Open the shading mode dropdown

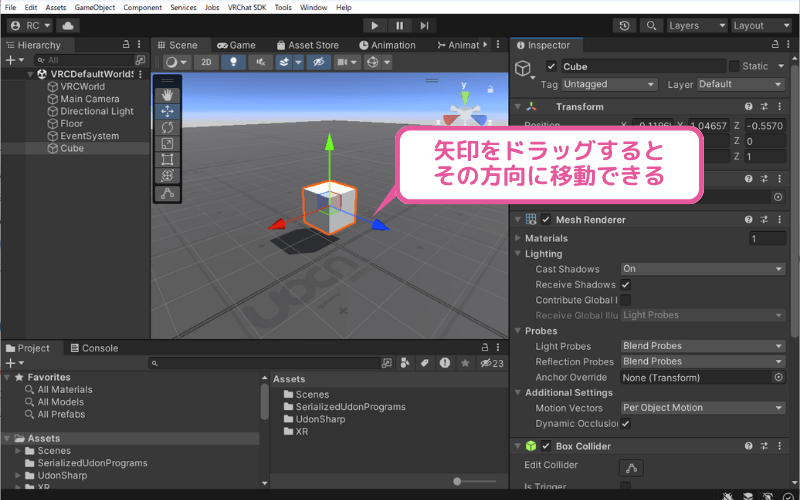tap(177, 62)
